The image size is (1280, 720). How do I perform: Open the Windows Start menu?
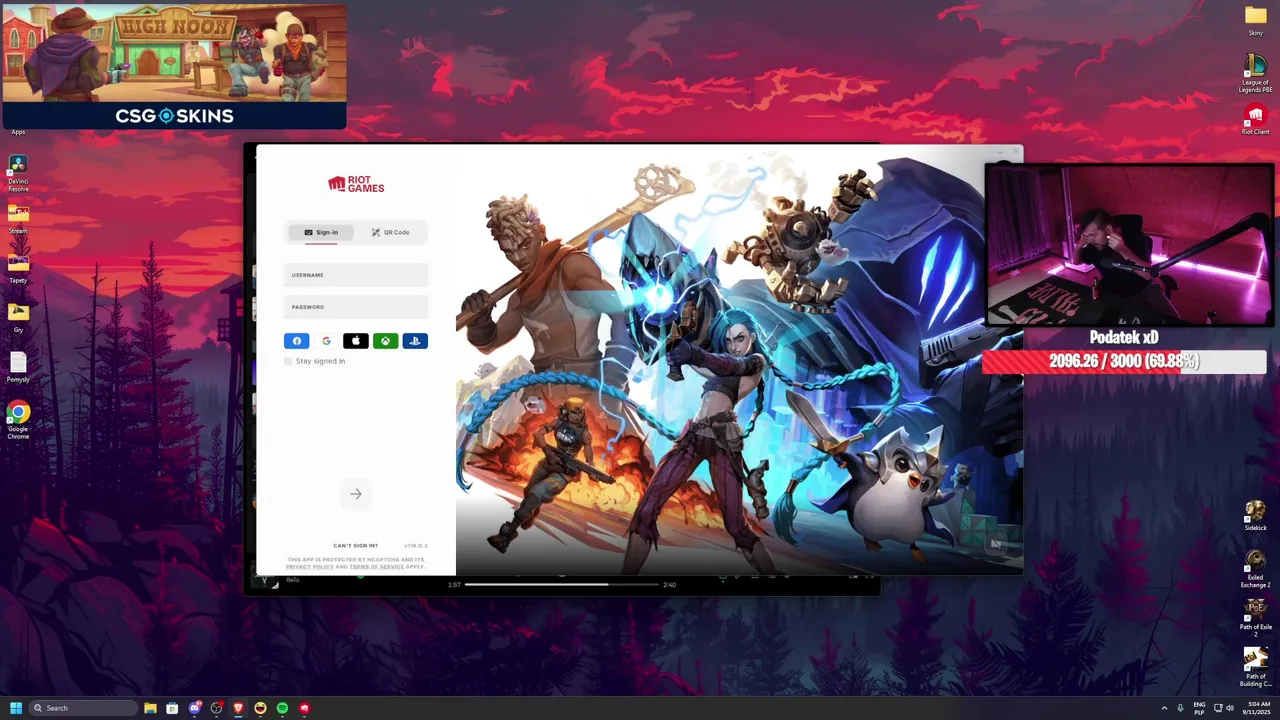coord(16,708)
